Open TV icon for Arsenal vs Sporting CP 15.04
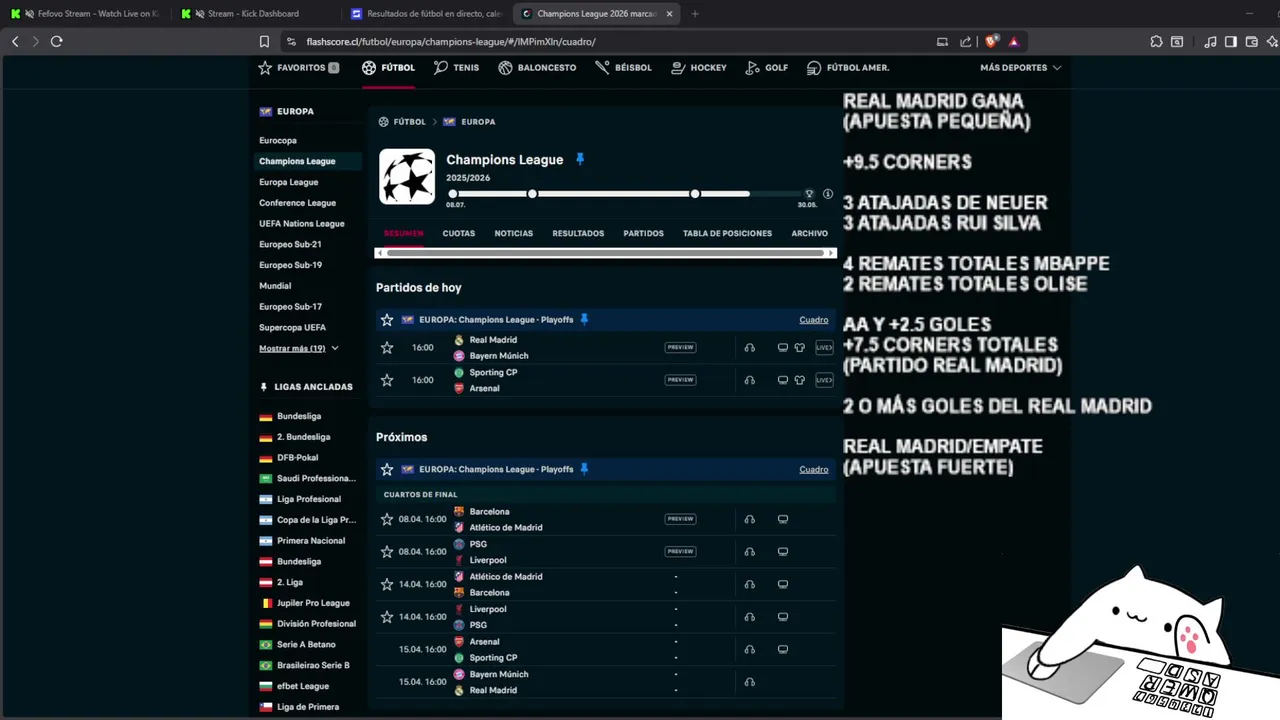The height and width of the screenshot is (720, 1280). tap(783, 649)
